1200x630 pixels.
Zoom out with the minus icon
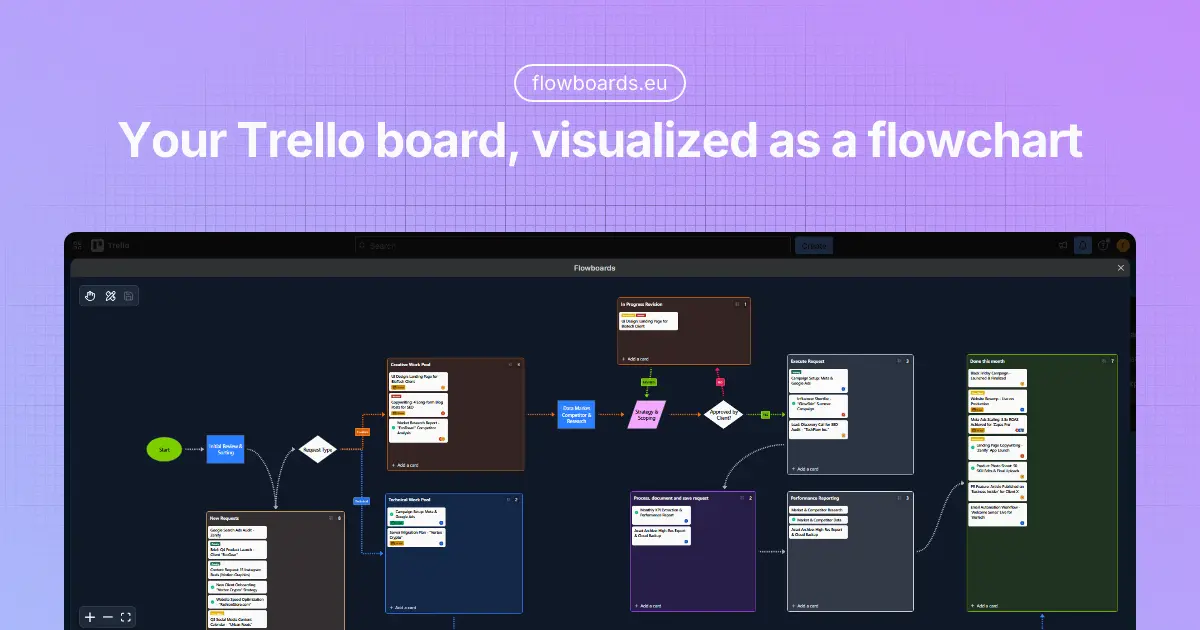pos(108,617)
